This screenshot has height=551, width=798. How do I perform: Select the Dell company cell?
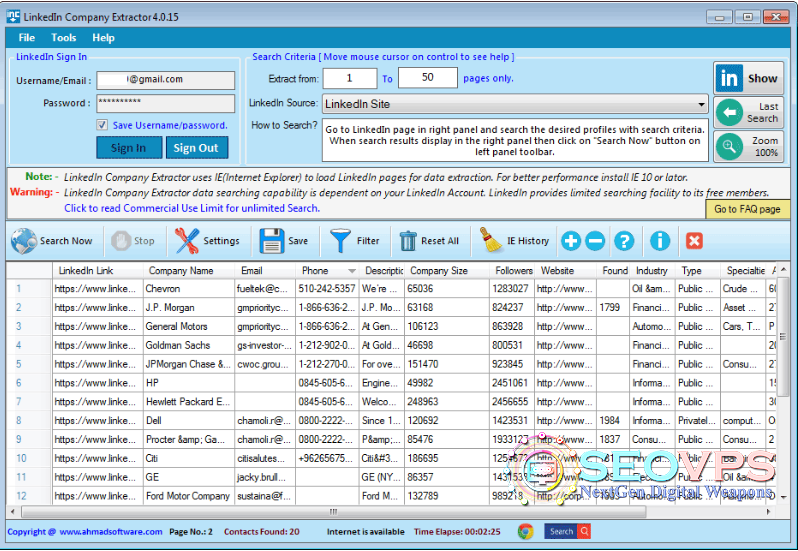(x=189, y=421)
